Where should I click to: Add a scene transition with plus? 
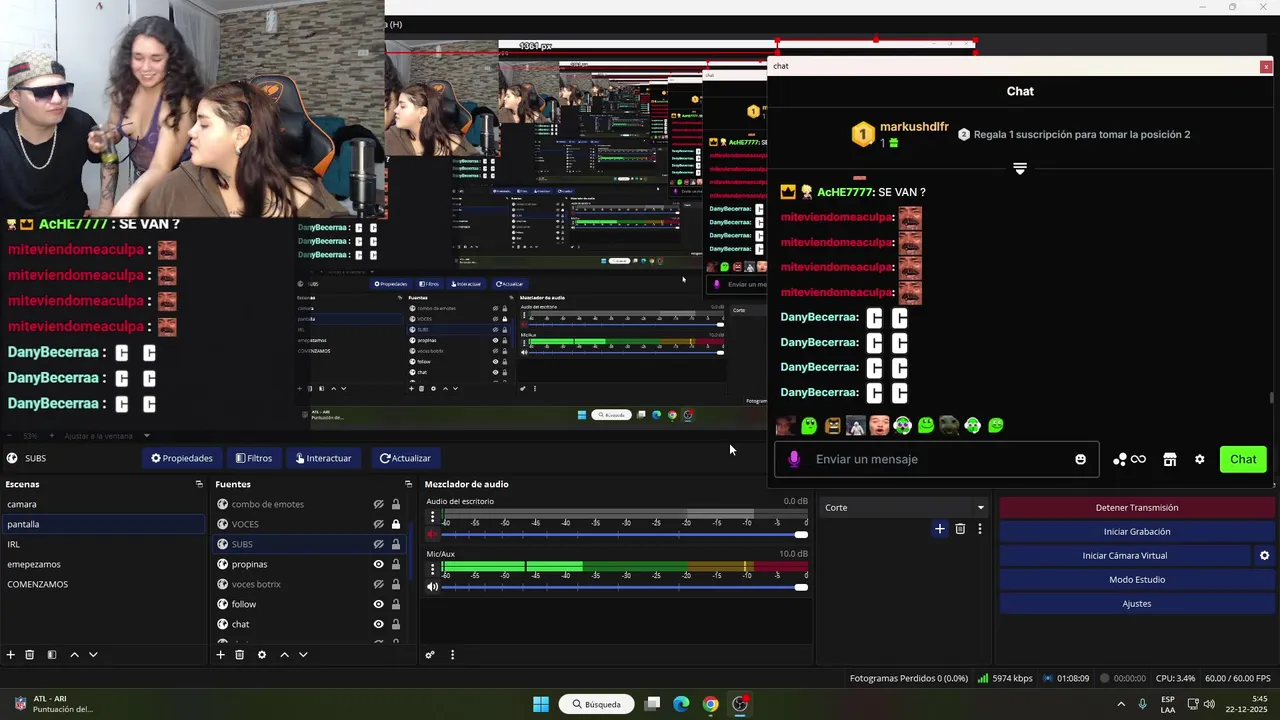(x=939, y=529)
